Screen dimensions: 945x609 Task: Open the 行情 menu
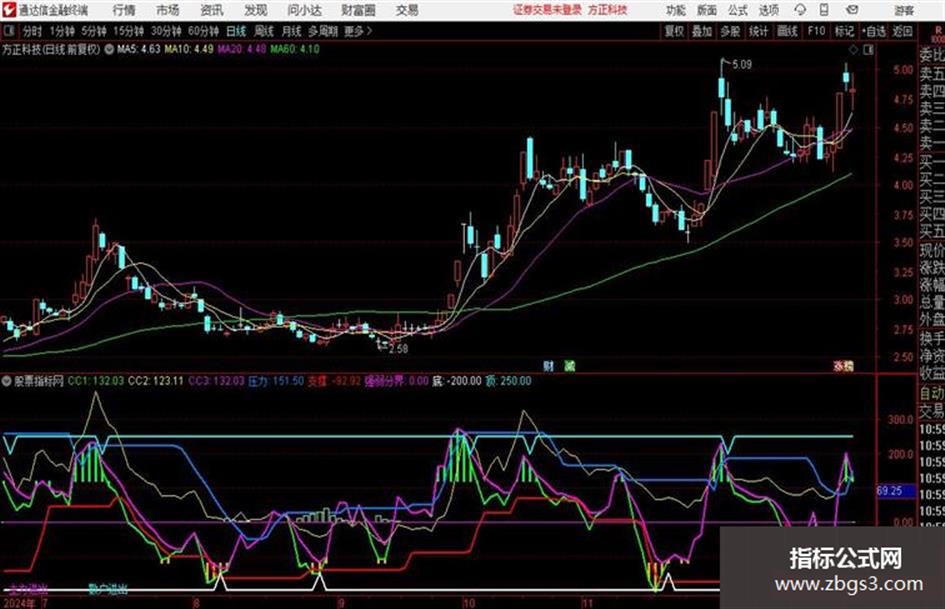point(124,10)
